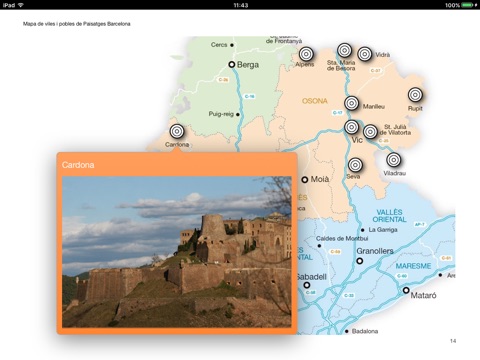
Task: Tap the VALLÈS ORIENTAL region label
Action: (x=389, y=216)
